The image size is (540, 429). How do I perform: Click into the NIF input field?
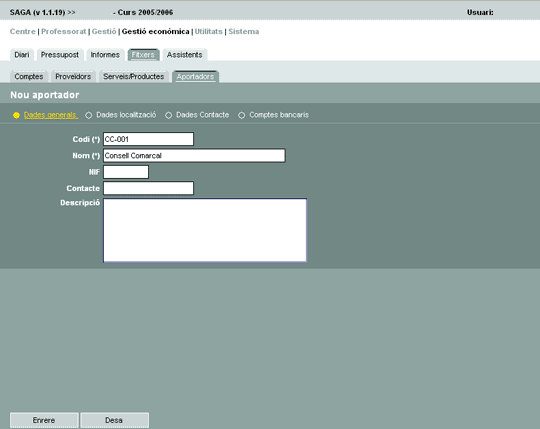(126, 172)
